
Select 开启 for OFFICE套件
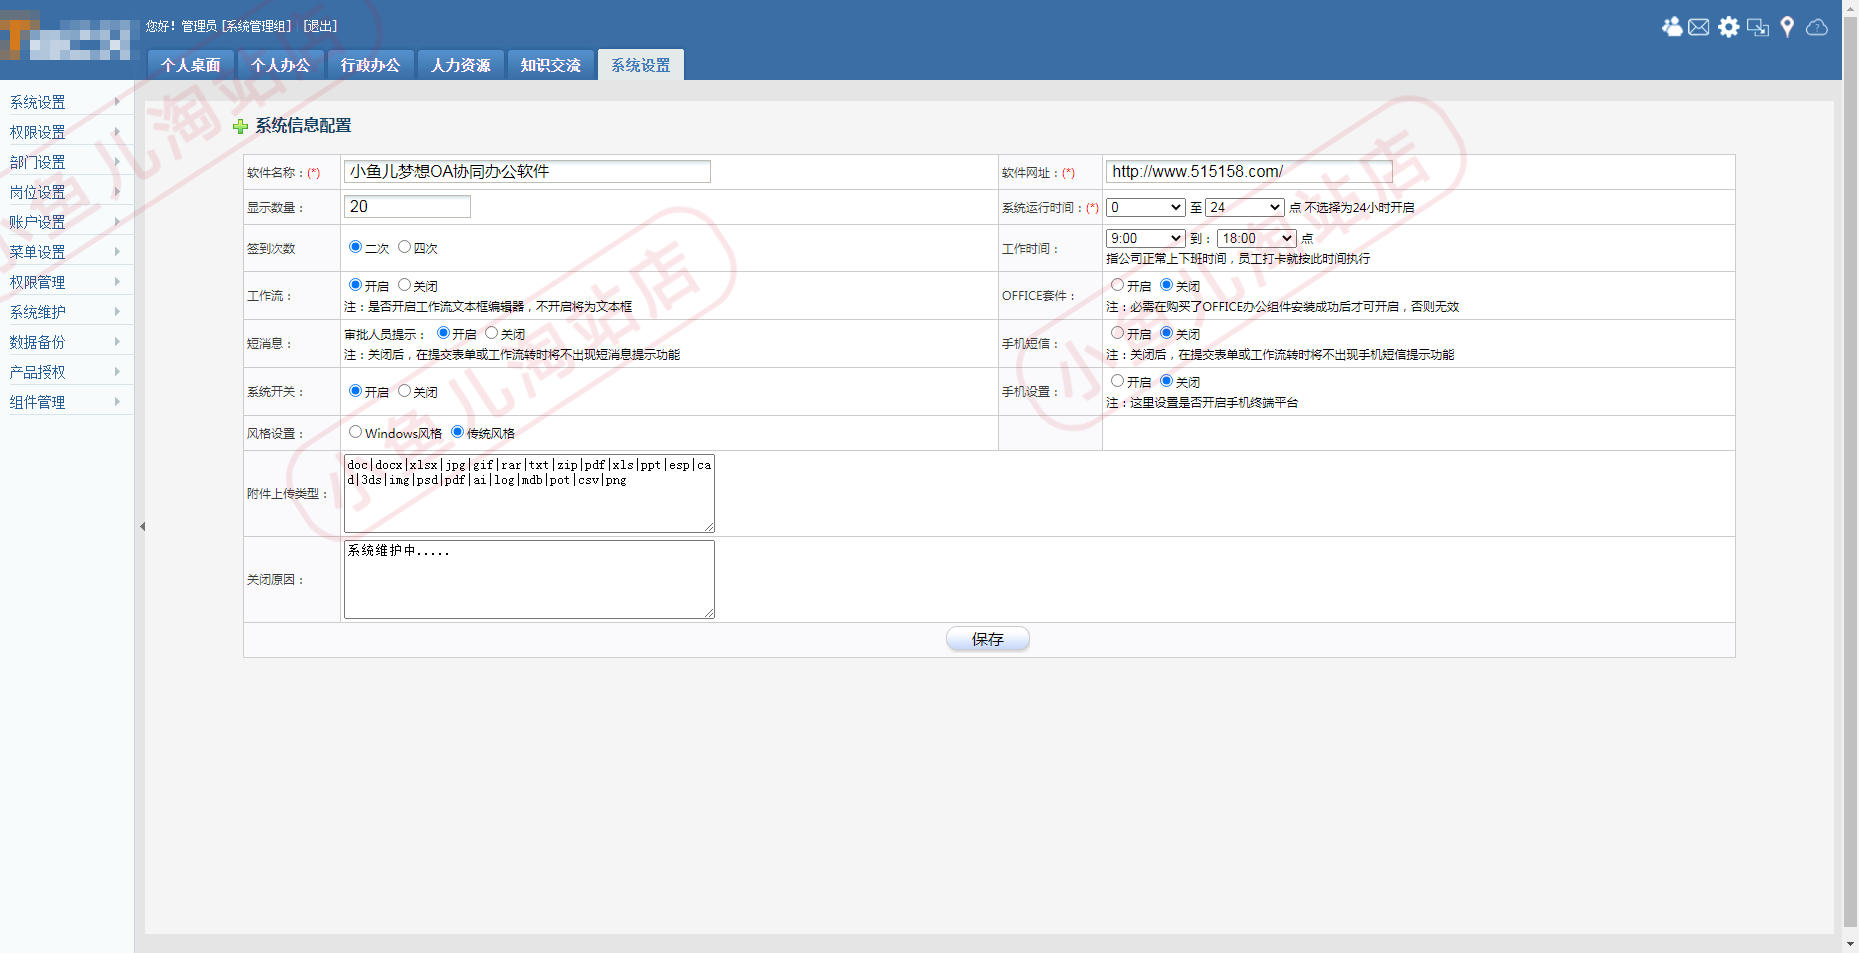point(1117,285)
